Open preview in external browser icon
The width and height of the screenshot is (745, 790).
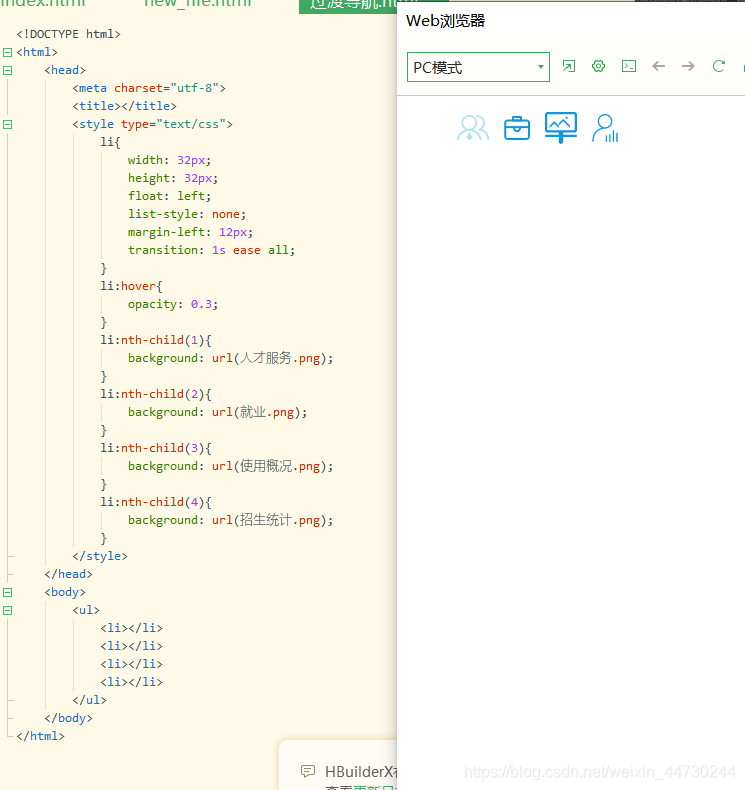coord(569,66)
